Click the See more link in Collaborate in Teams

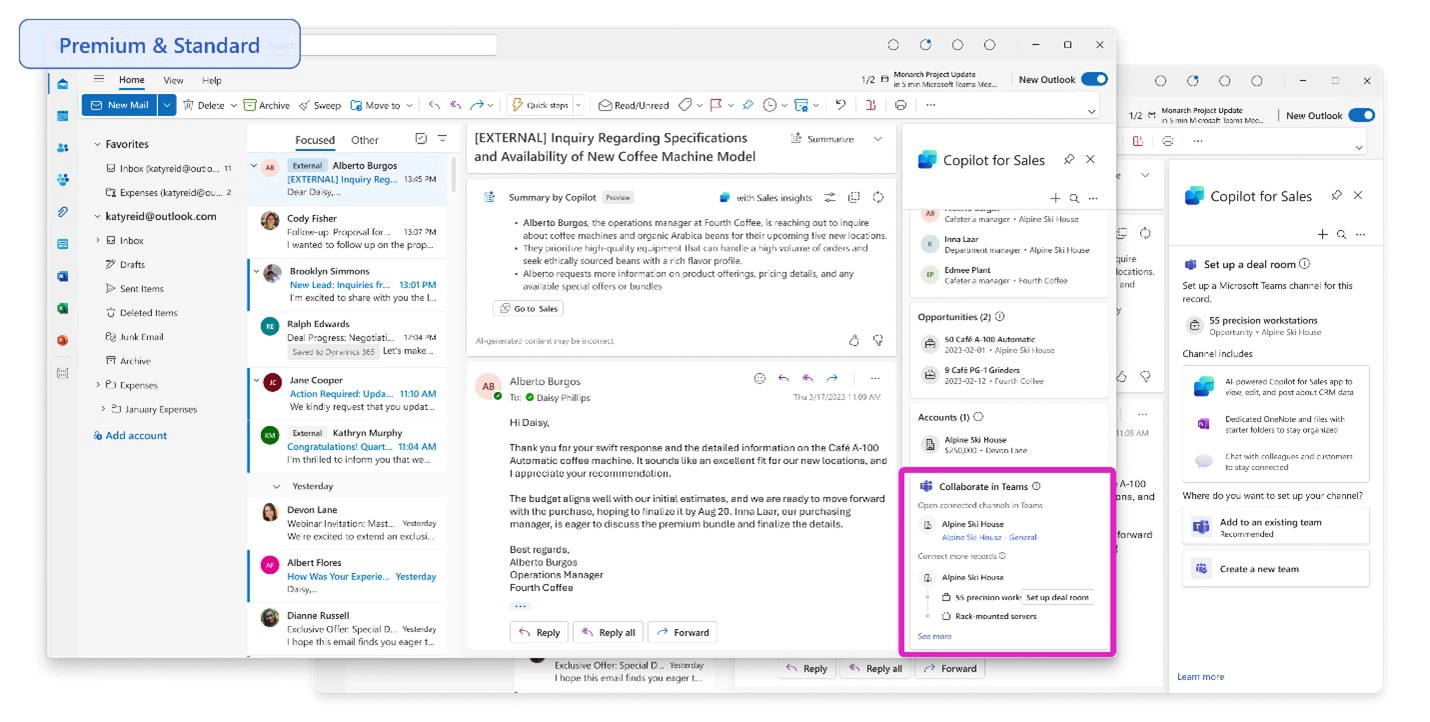[x=934, y=636]
